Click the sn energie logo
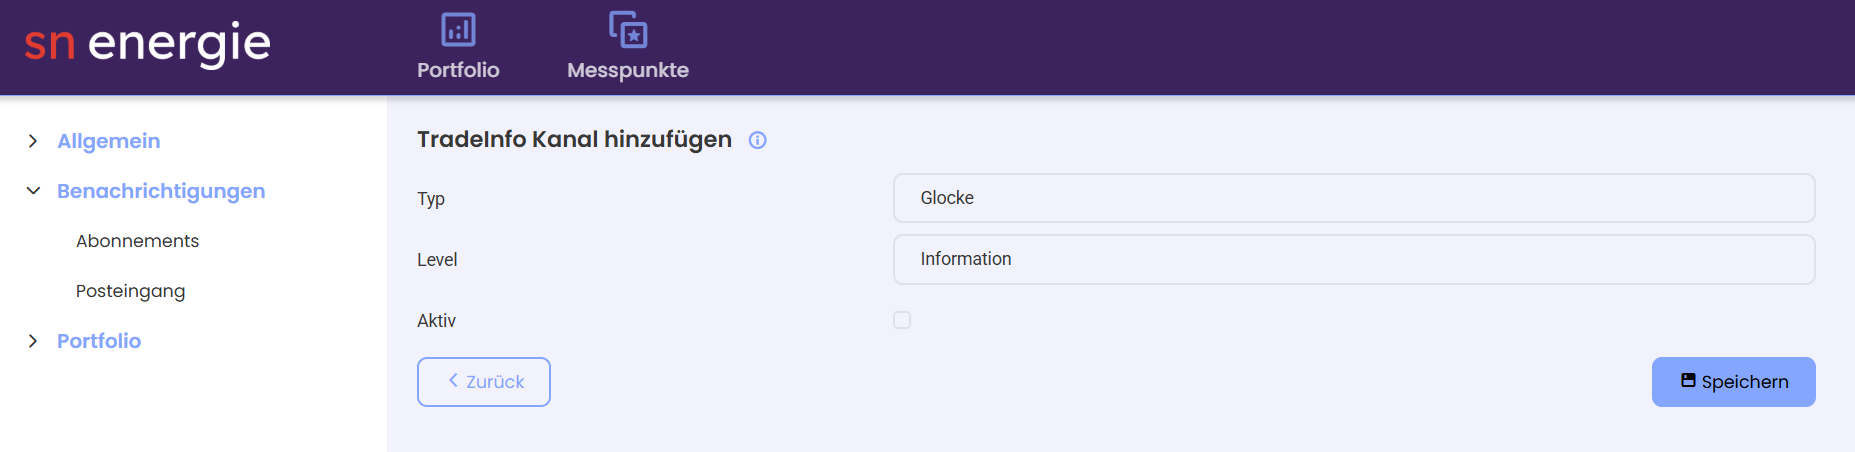 click(x=147, y=44)
